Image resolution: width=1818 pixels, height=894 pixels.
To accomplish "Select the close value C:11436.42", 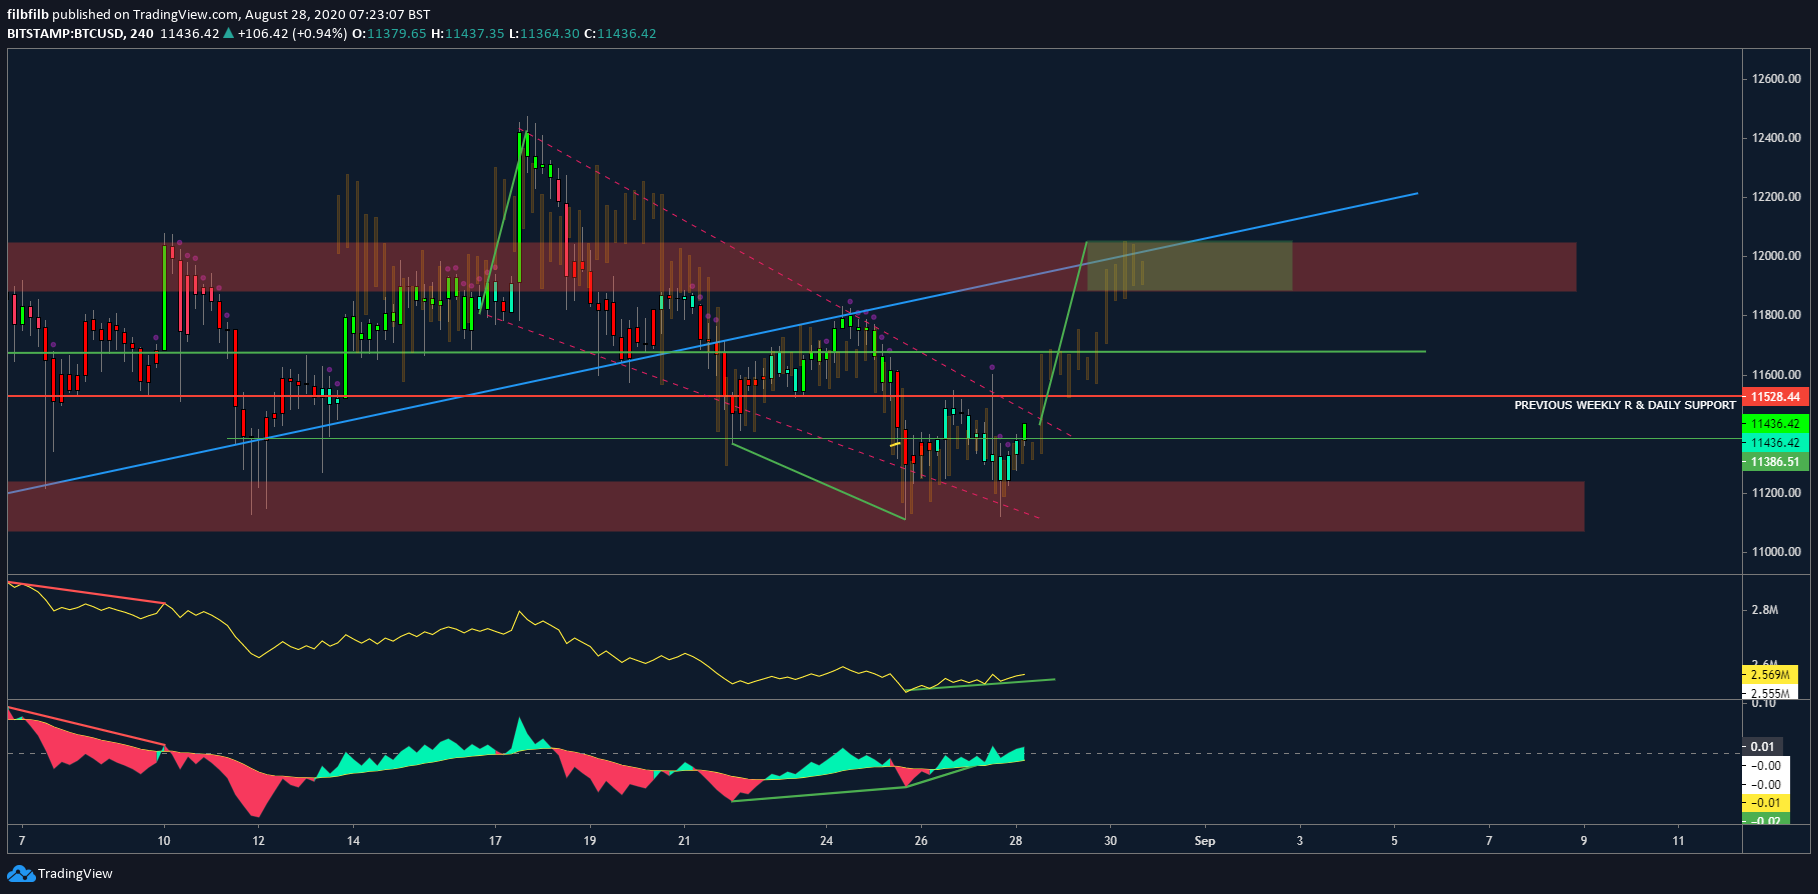I will click(620, 33).
